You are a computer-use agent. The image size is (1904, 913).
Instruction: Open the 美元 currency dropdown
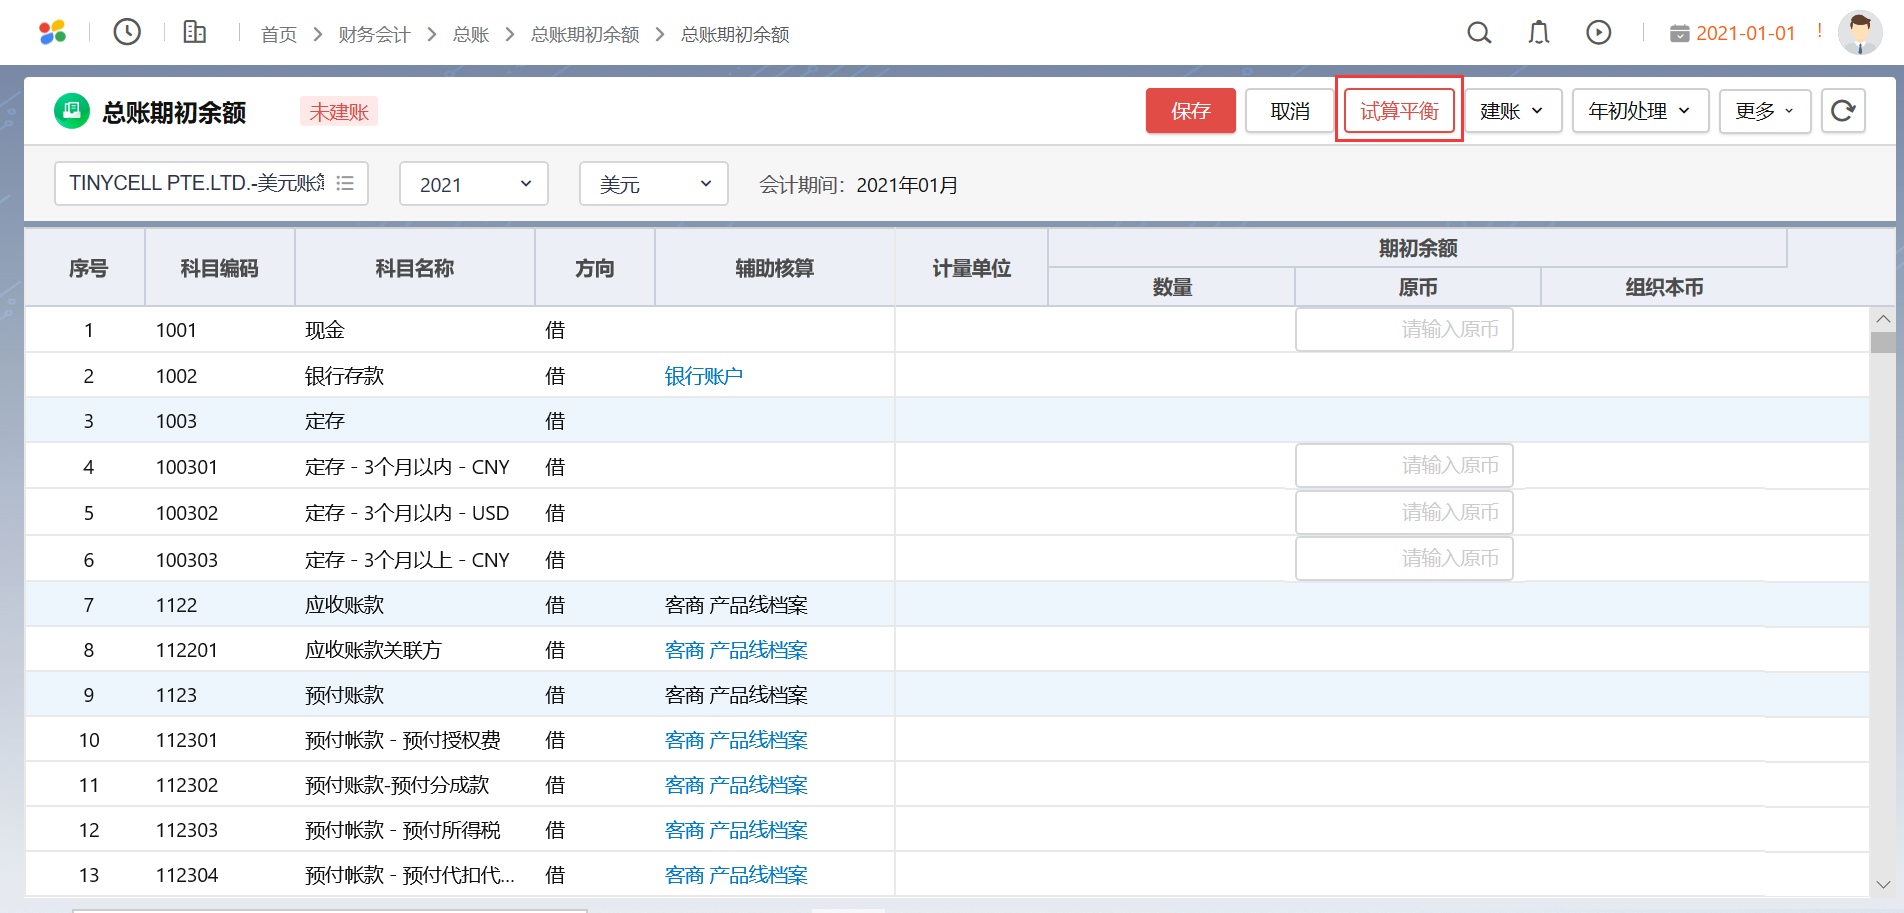pyautogui.click(x=654, y=184)
